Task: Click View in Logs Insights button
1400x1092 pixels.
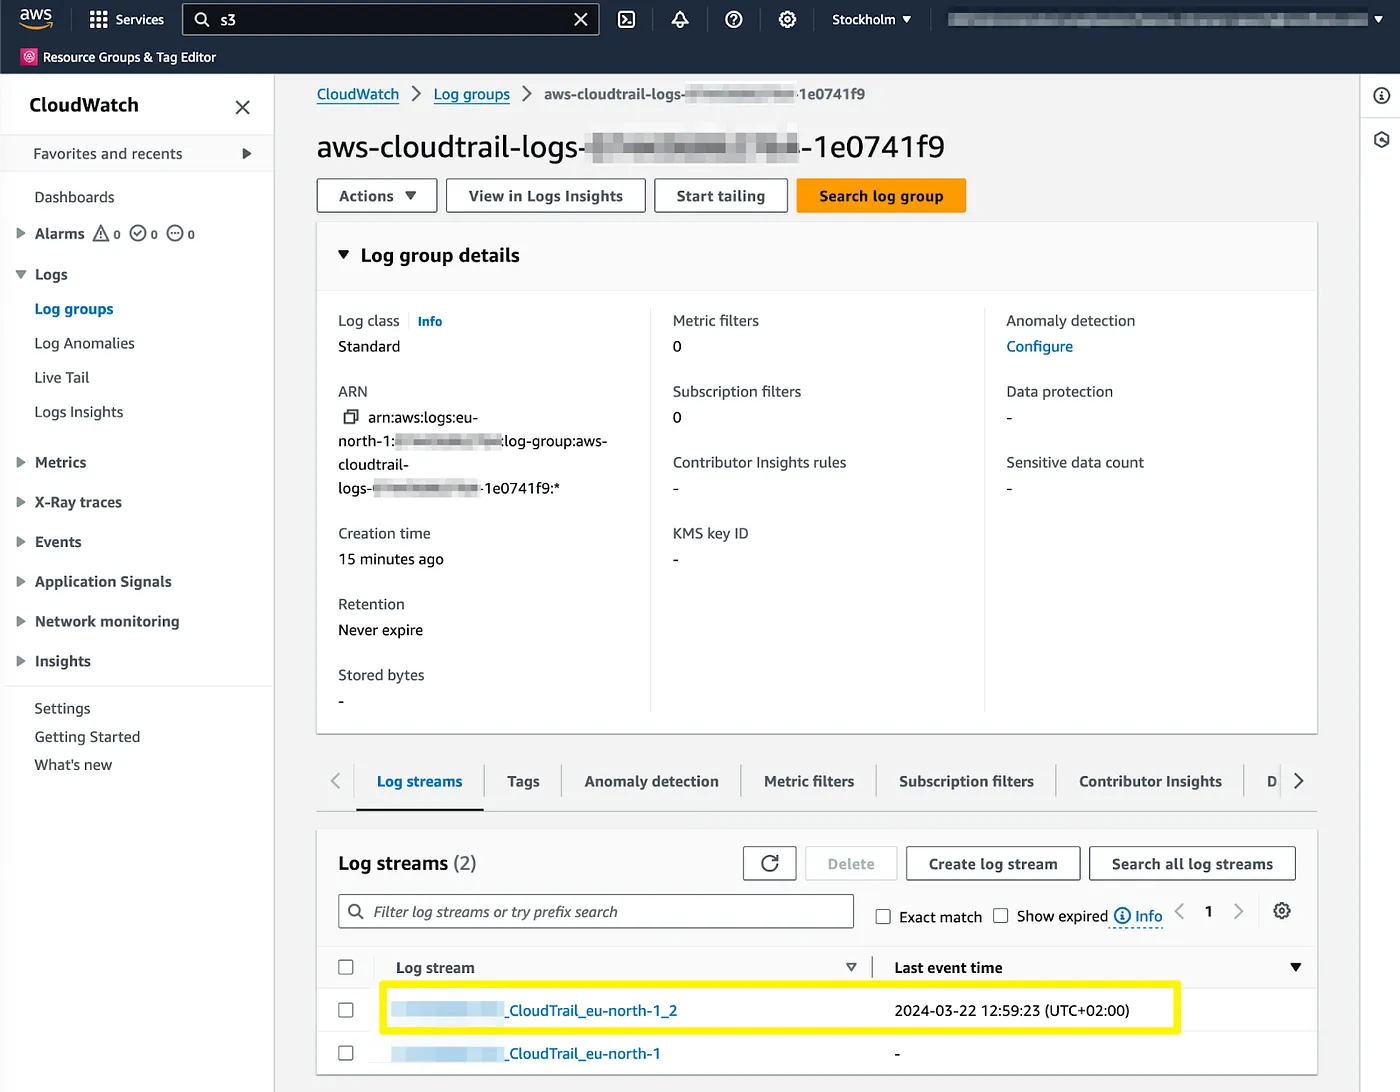Action: click(546, 196)
